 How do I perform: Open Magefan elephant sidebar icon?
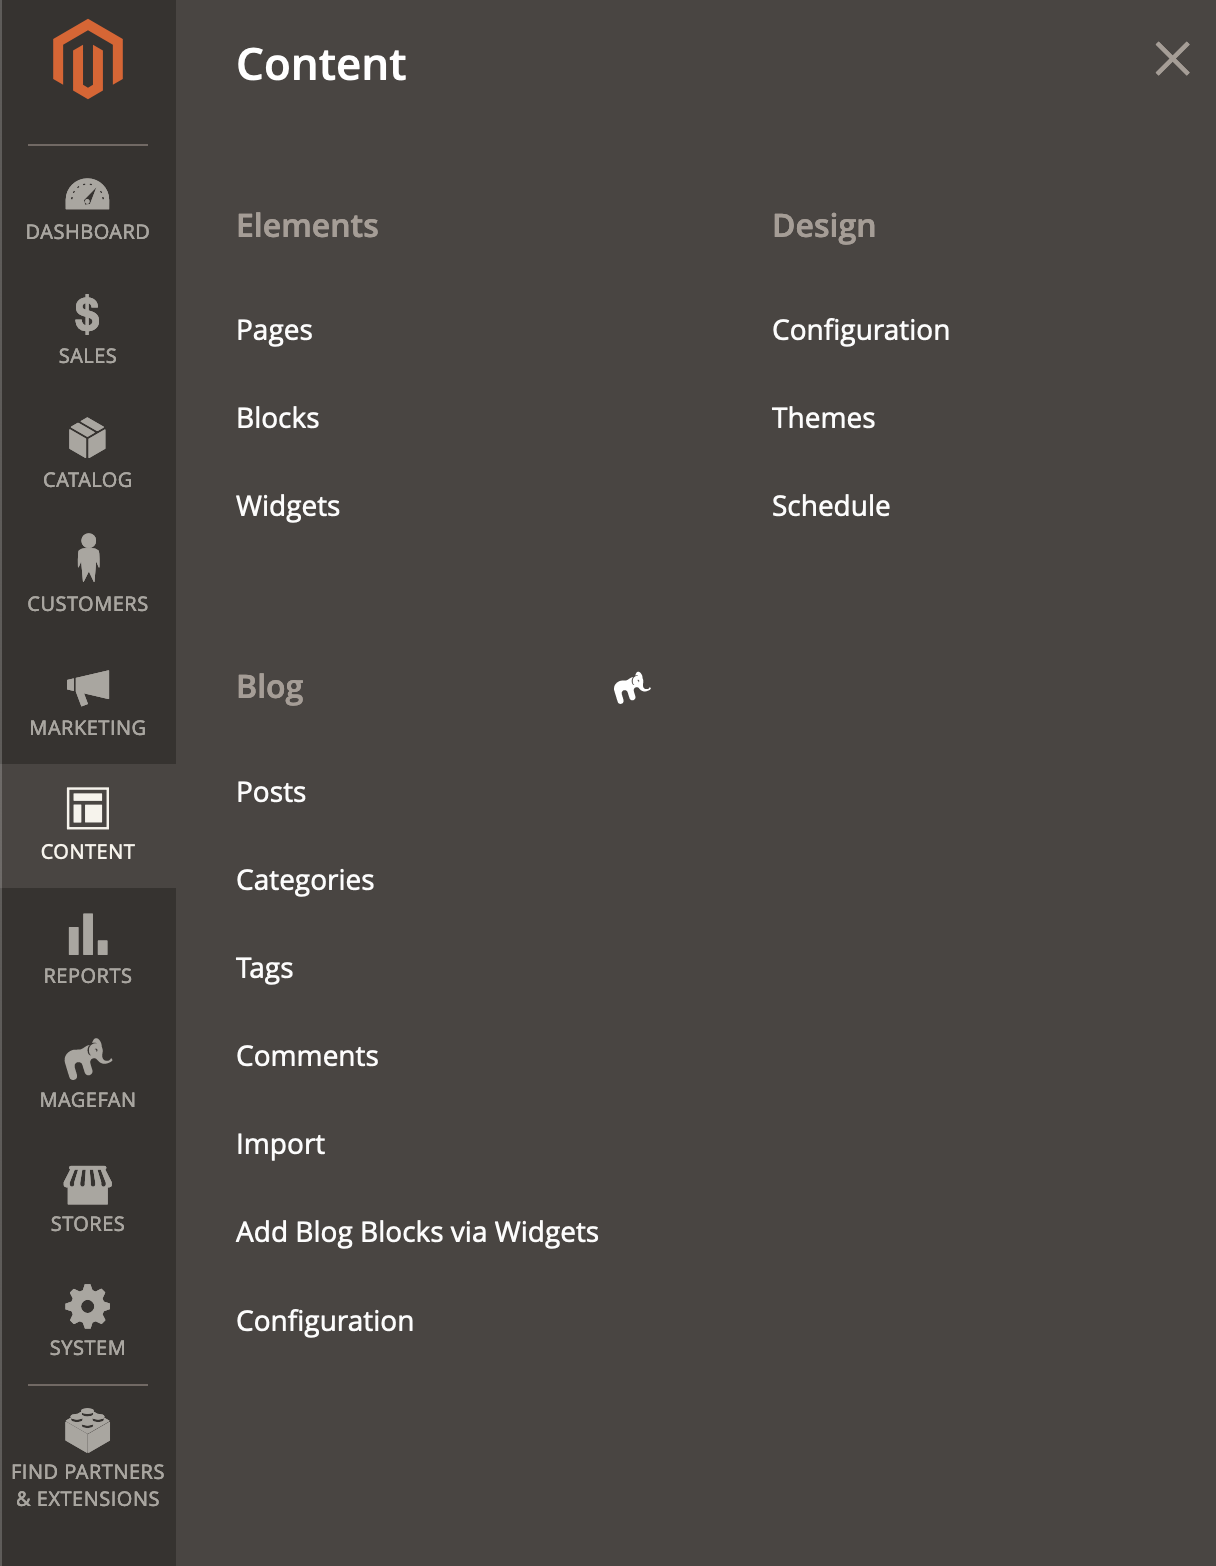click(88, 1059)
